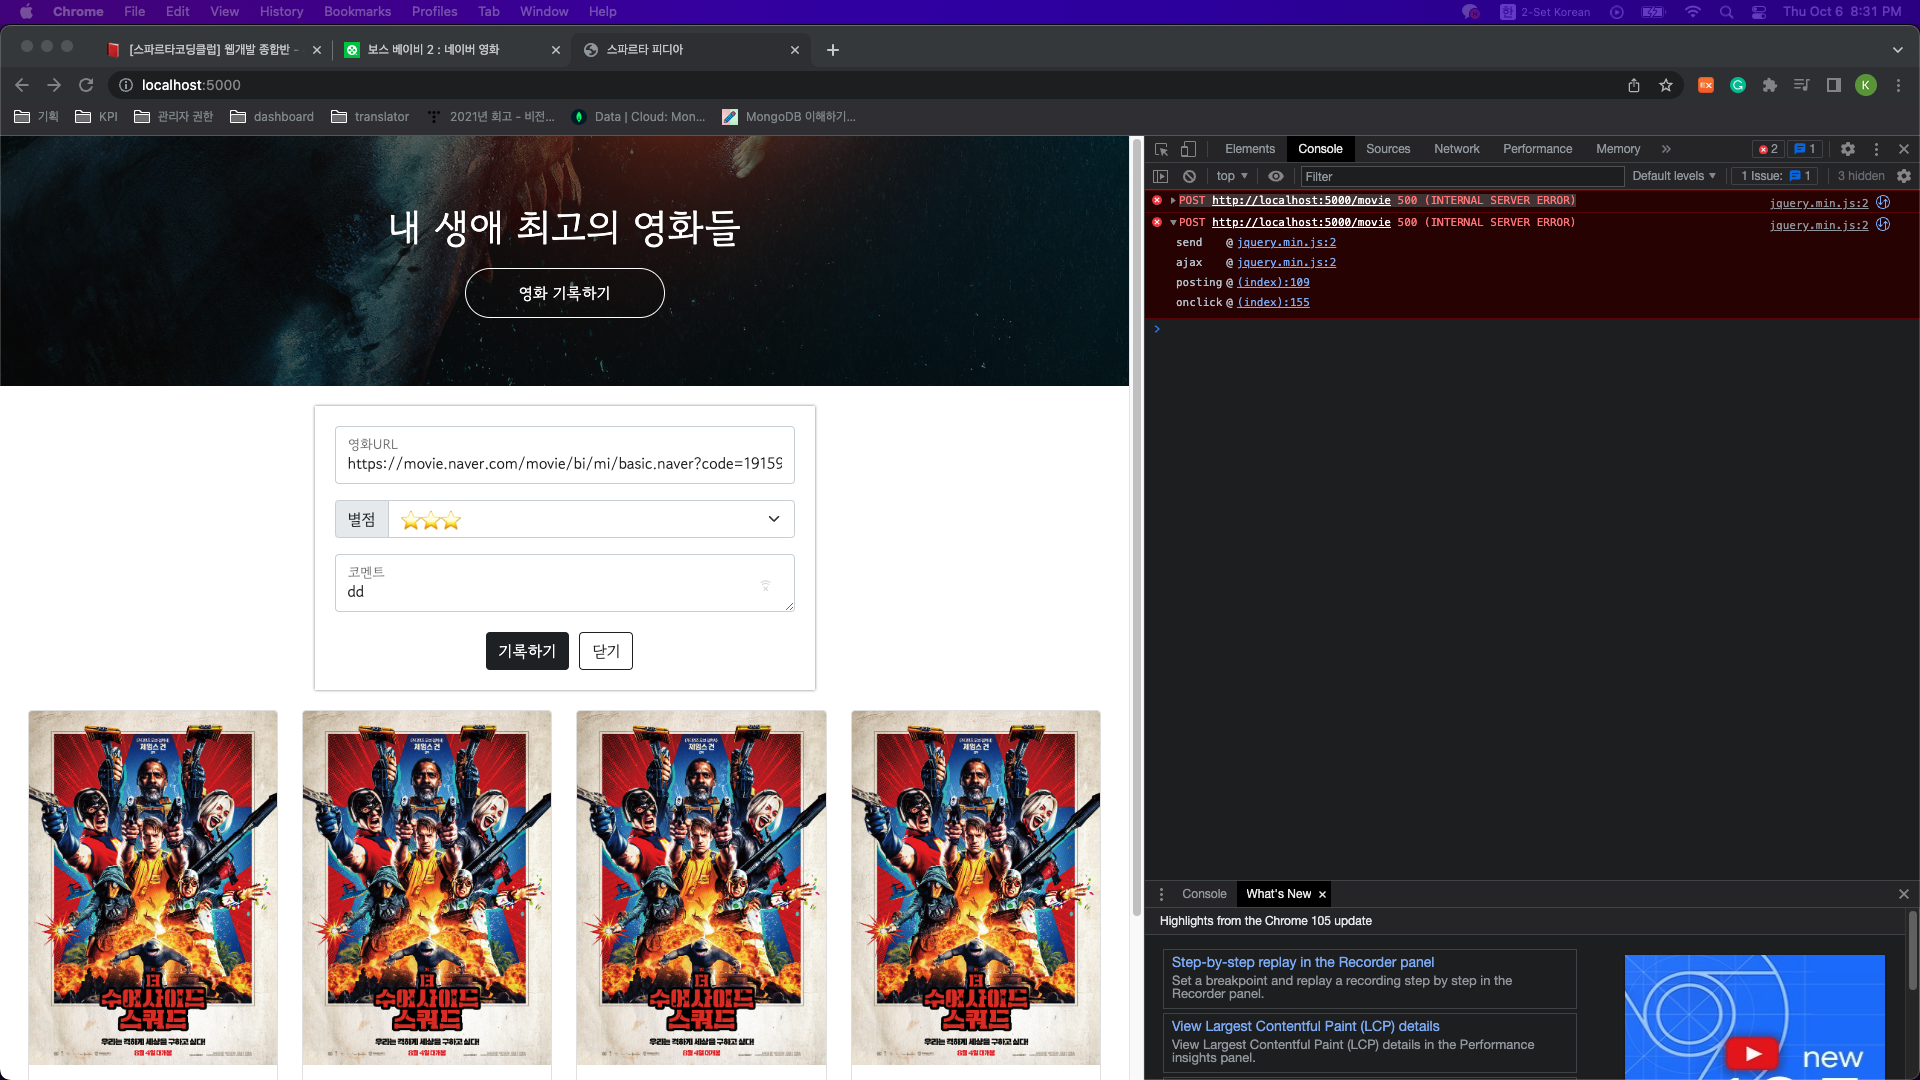Open Chrome side panel icon

pos(1834,85)
